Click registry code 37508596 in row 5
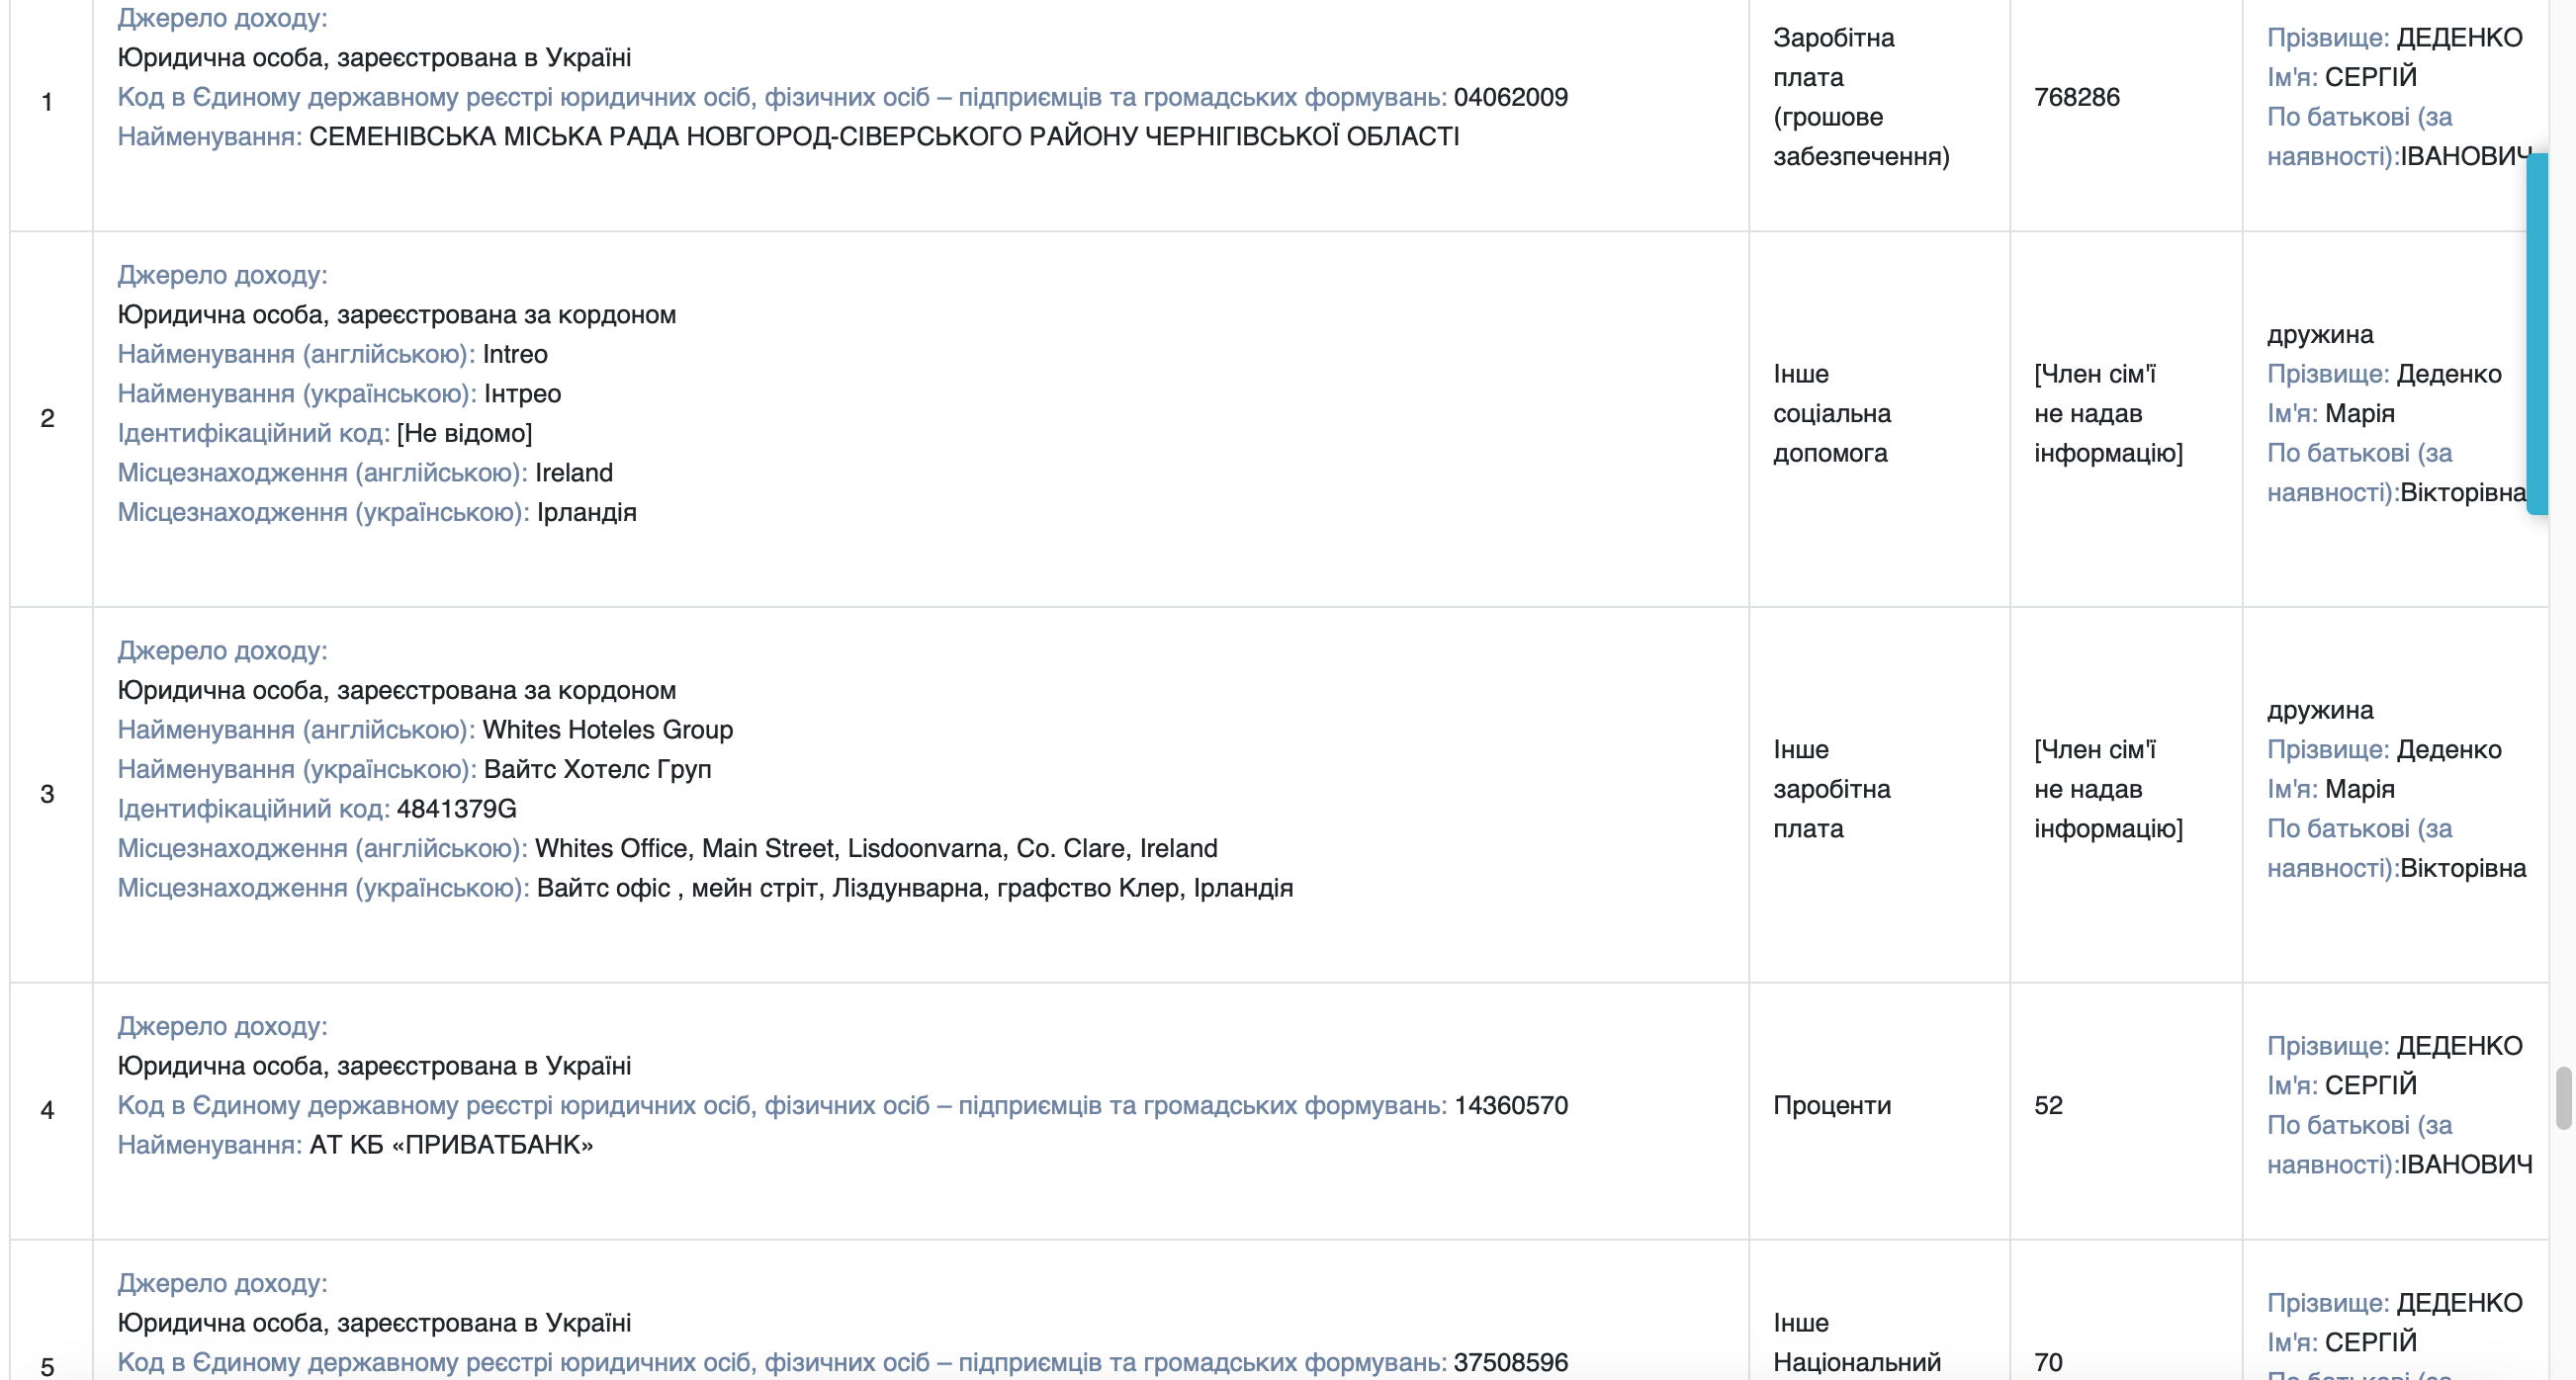The height and width of the screenshot is (1380, 2576). [x=1510, y=1363]
